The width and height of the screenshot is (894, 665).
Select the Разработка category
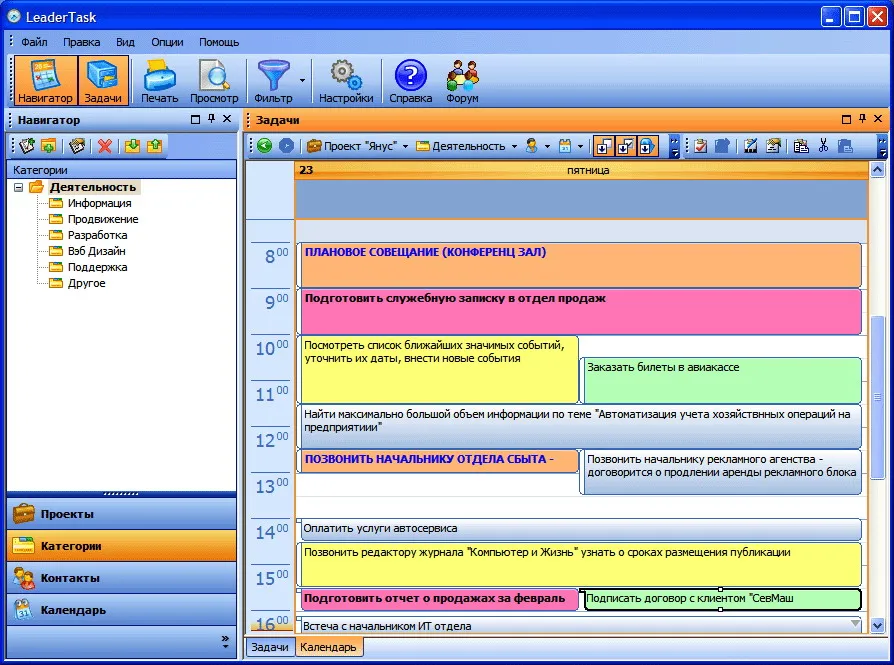[97, 235]
